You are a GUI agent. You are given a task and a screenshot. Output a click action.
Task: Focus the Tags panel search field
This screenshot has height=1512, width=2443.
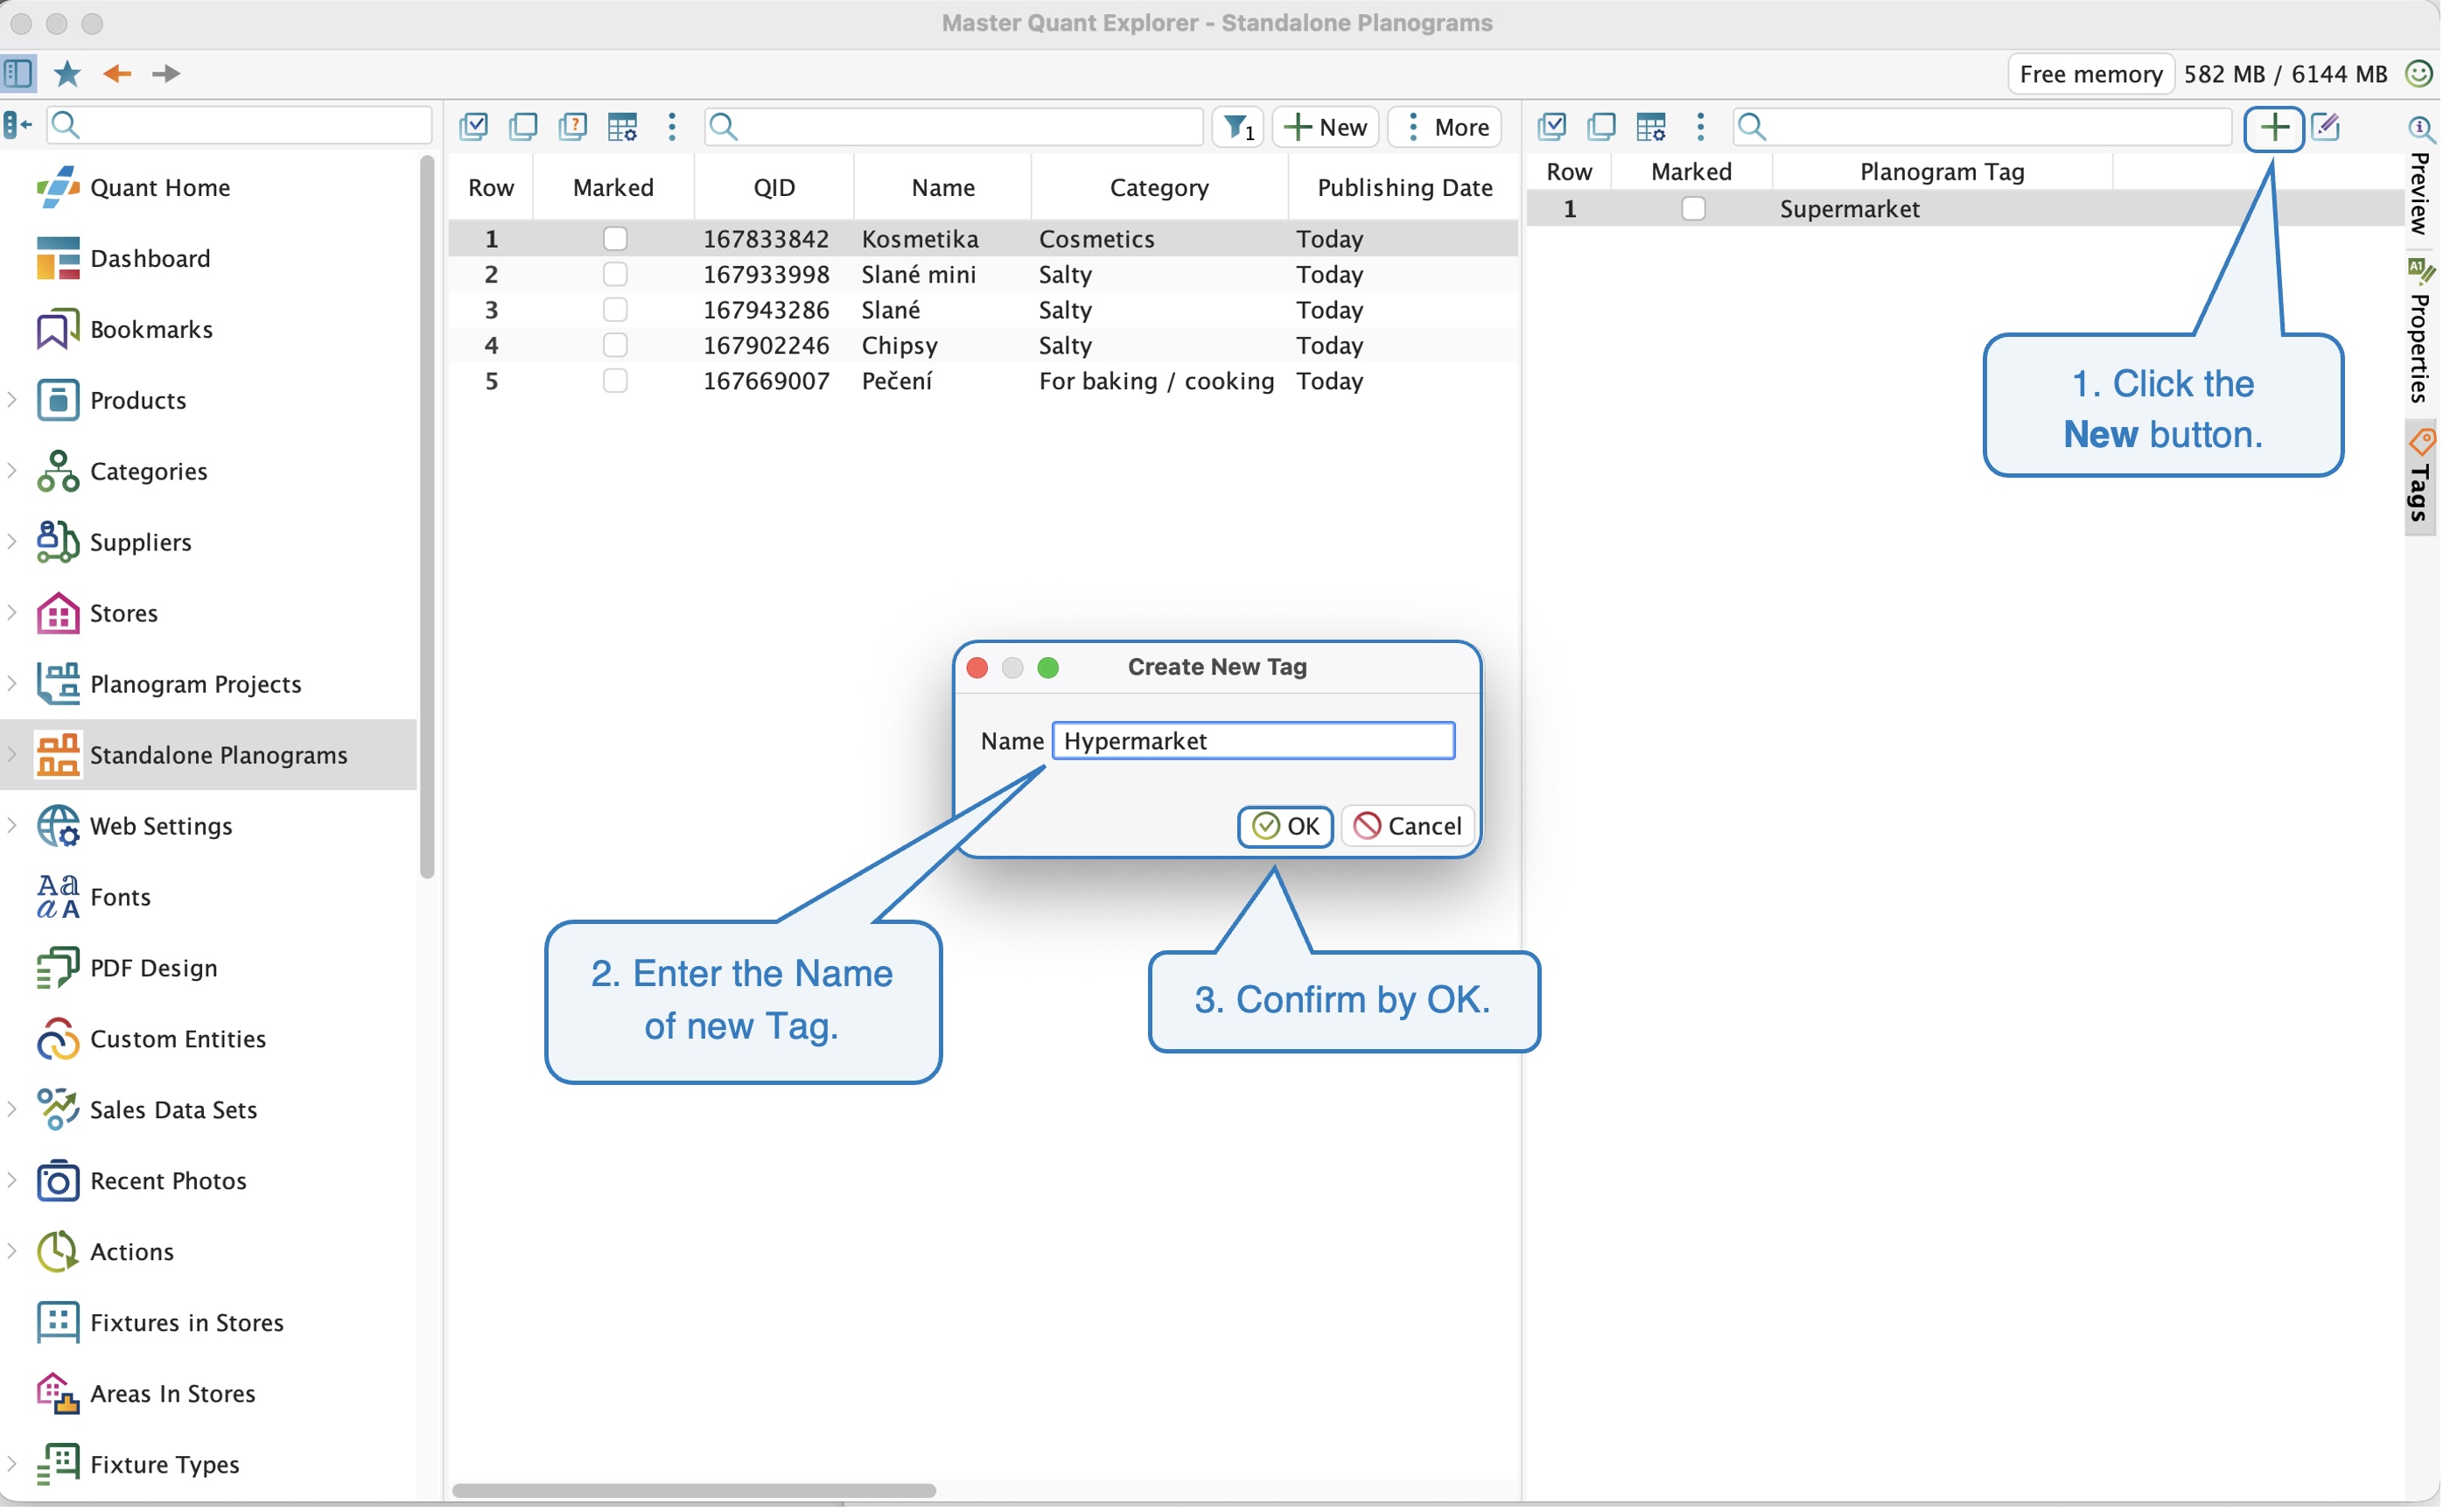(x=1983, y=127)
